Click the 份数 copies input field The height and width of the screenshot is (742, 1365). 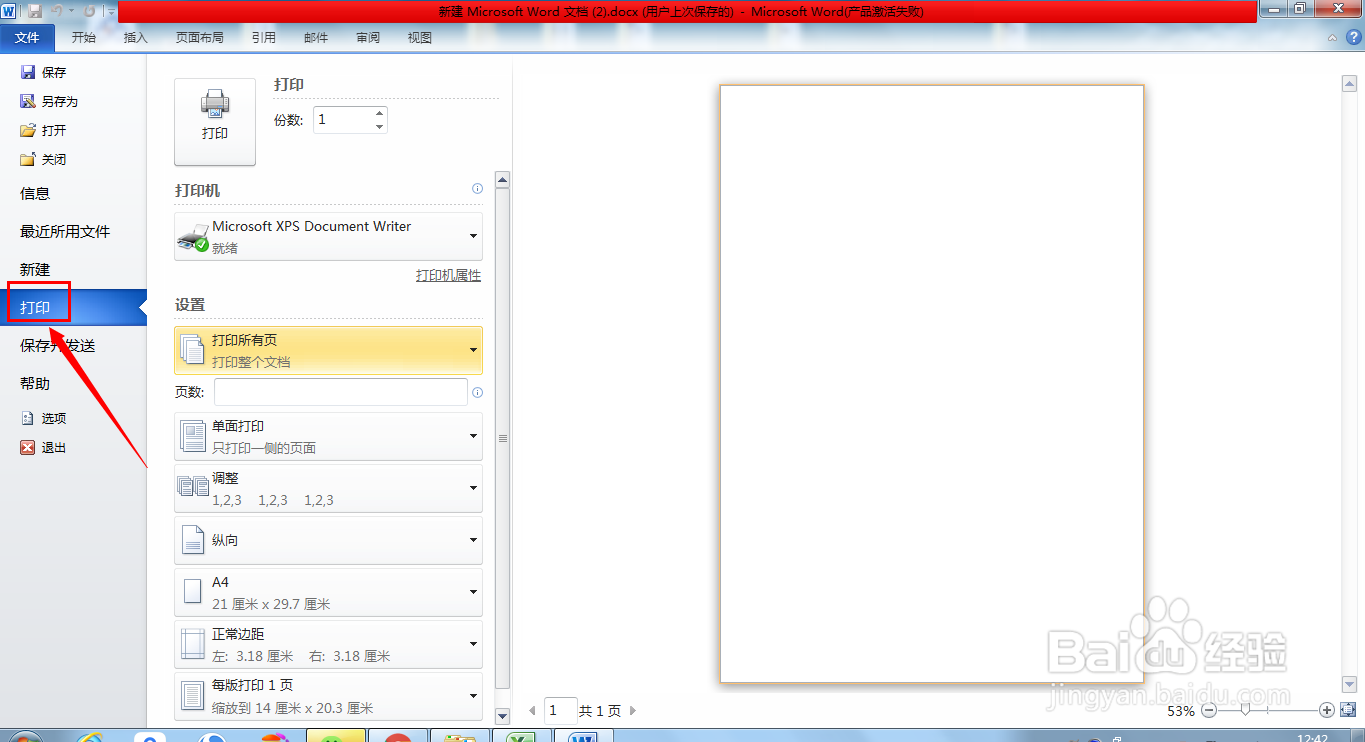343,120
